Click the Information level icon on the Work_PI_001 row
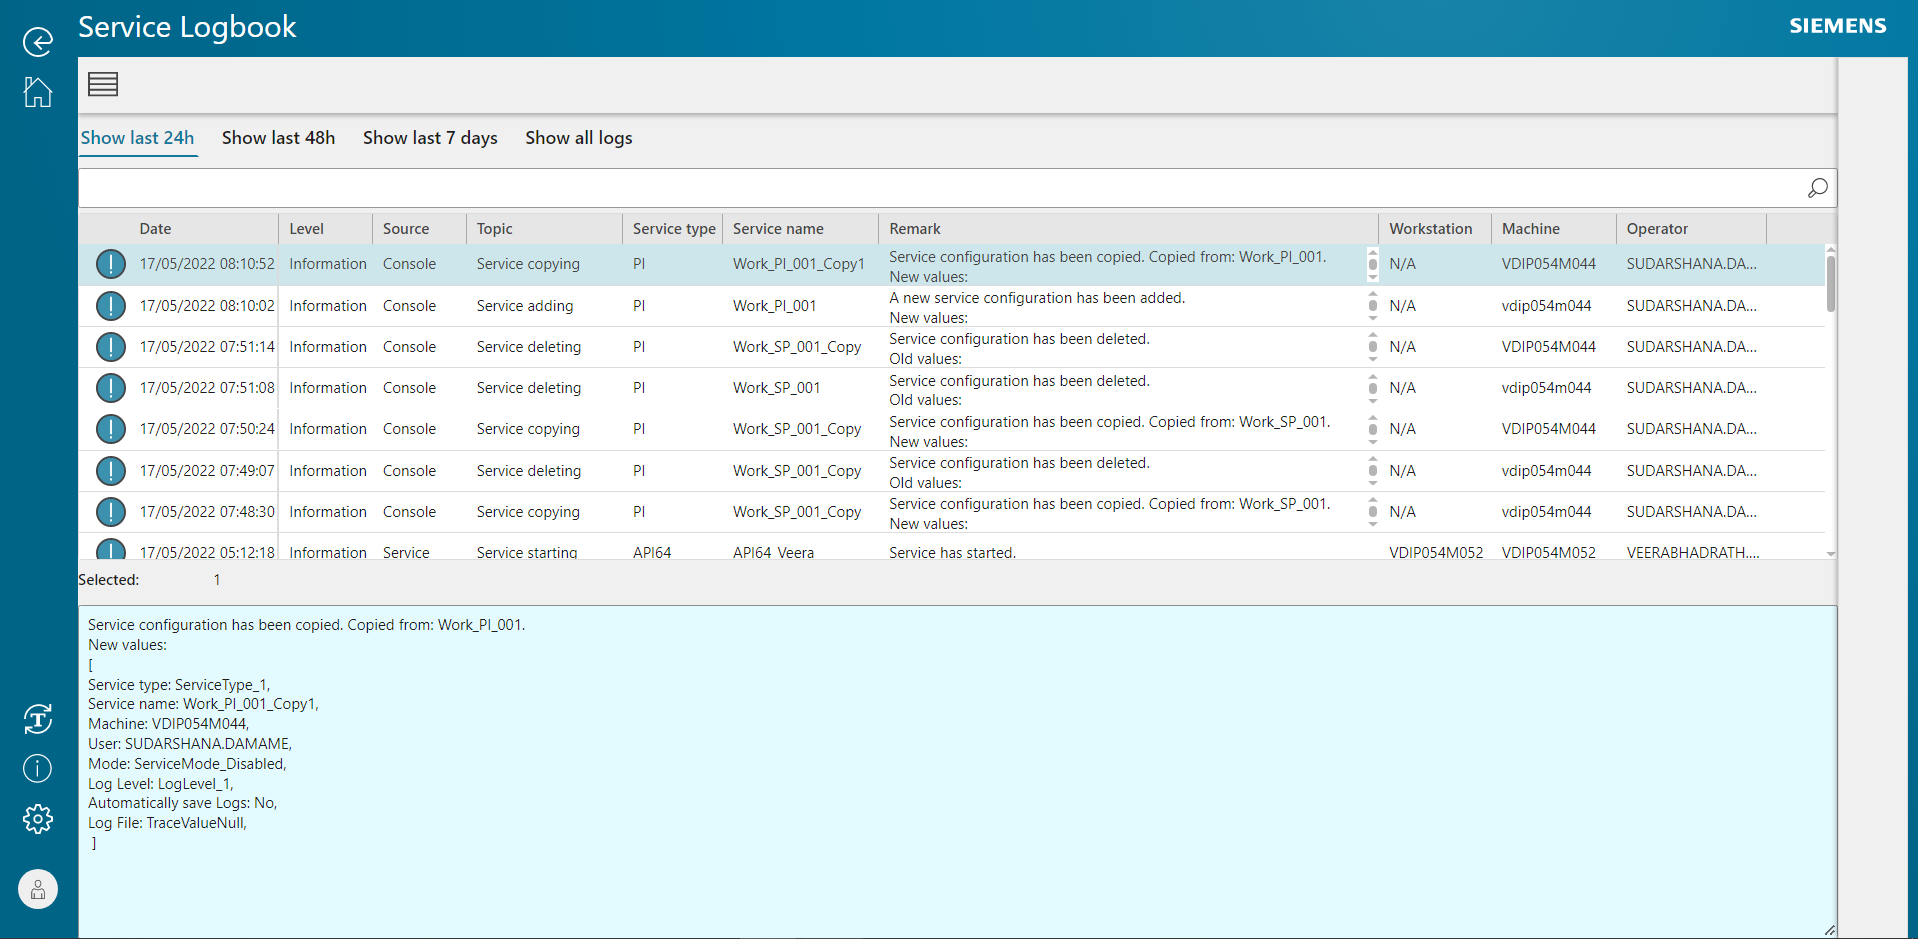The width and height of the screenshot is (1918, 939). (110, 305)
